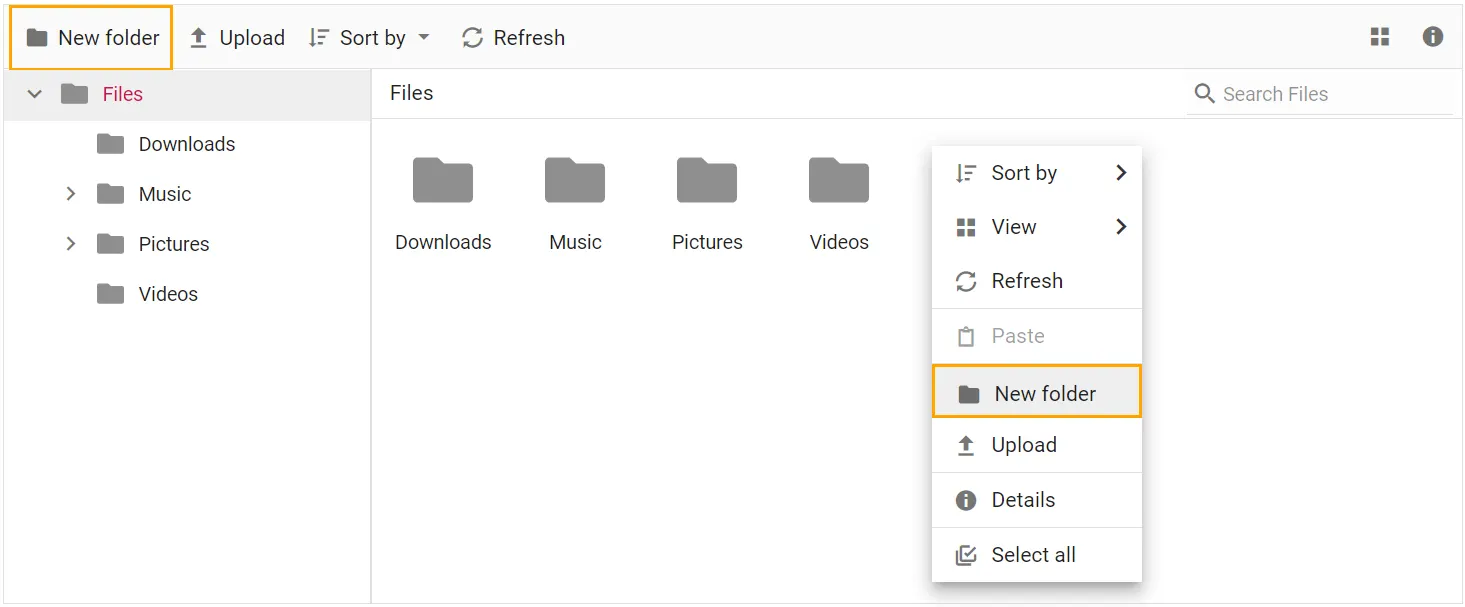The image size is (1465, 607).
Task: Click the Files root folder icon in tree
Action: click(74, 94)
